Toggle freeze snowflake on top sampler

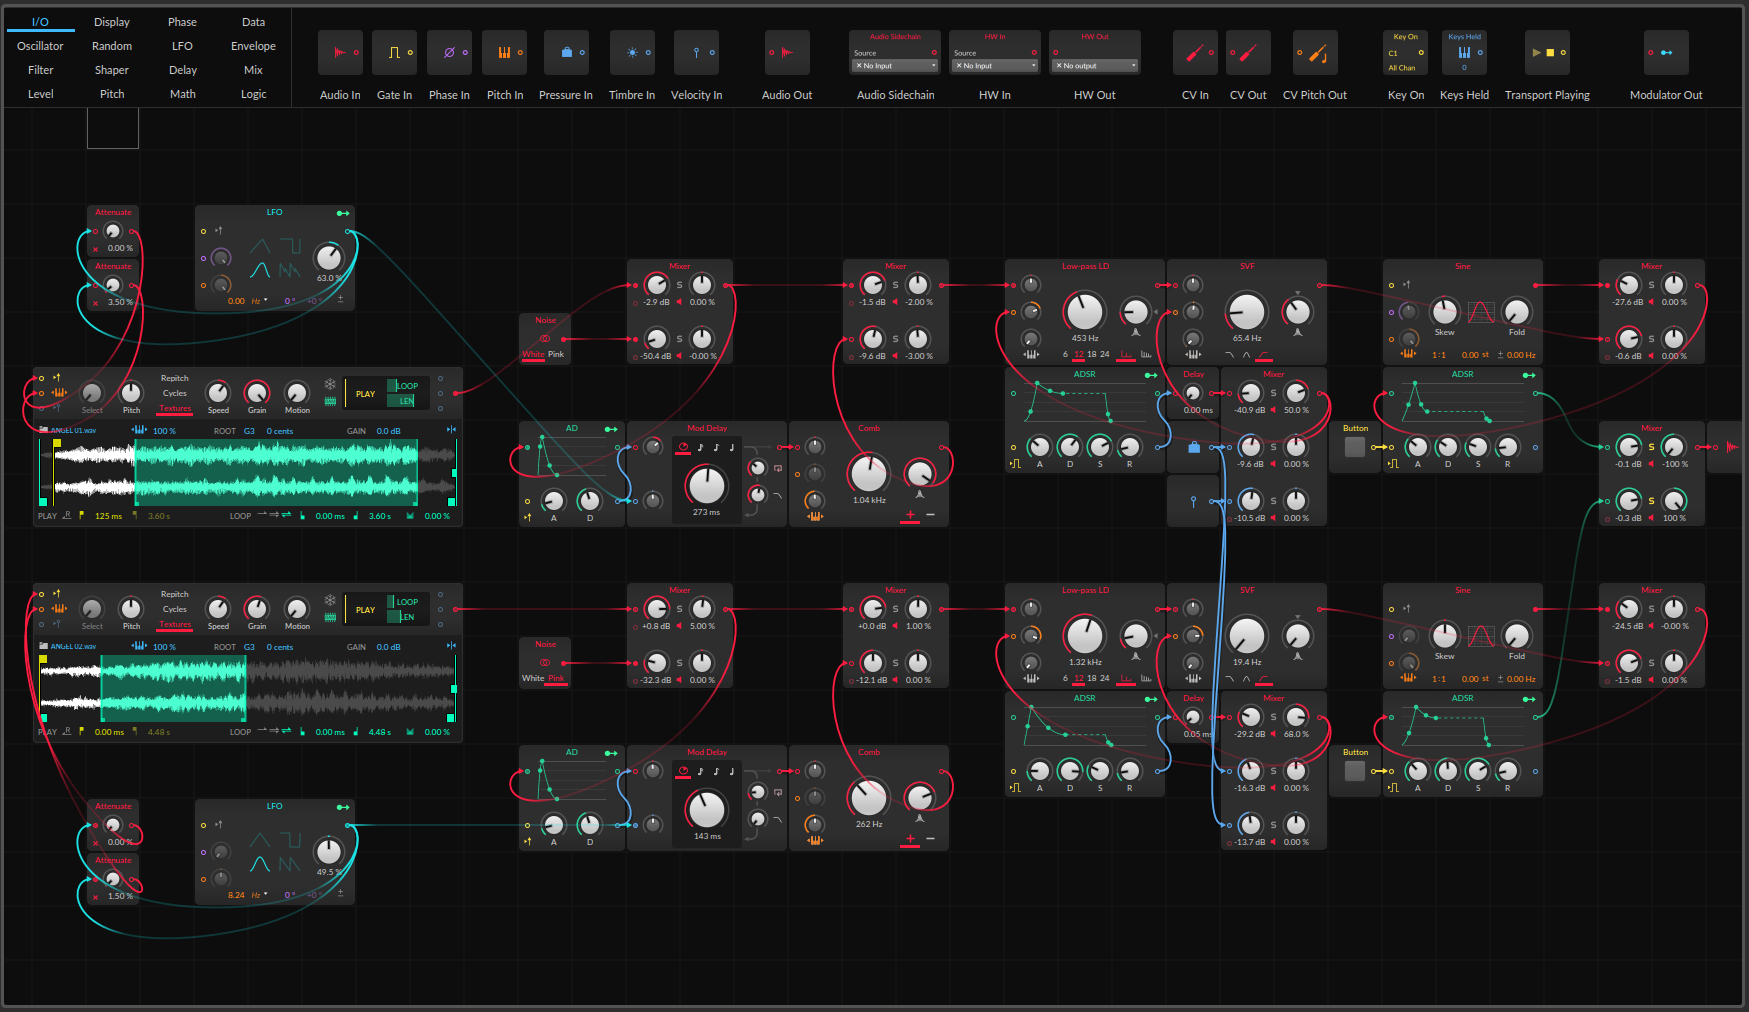click(x=330, y=384)
